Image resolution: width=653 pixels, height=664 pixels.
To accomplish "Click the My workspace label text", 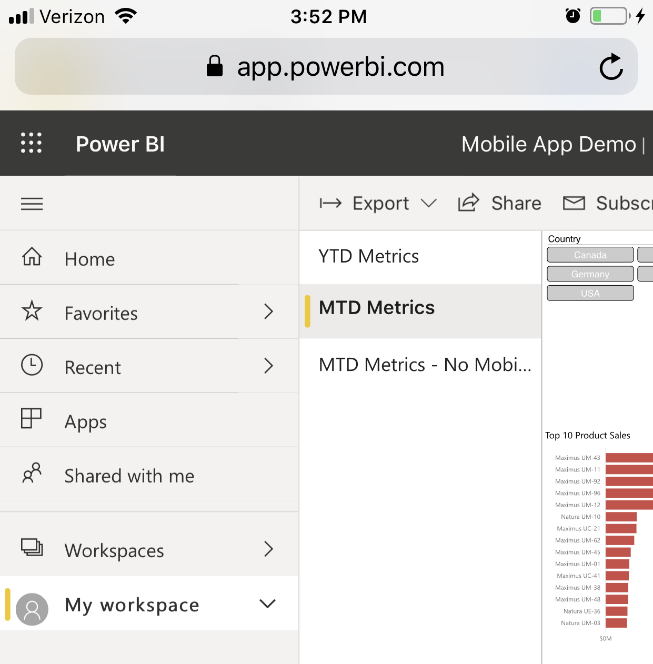I will (x=132, y=605).
